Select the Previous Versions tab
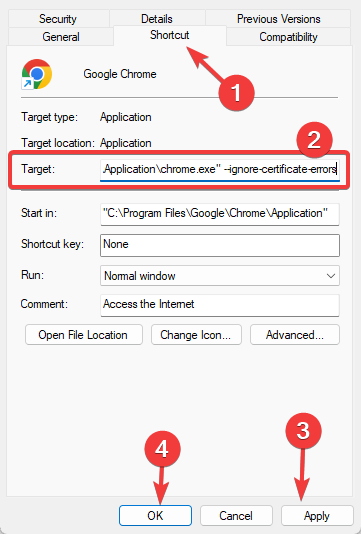The width and height of the screenshot is (361, 534). pos(278,19)
